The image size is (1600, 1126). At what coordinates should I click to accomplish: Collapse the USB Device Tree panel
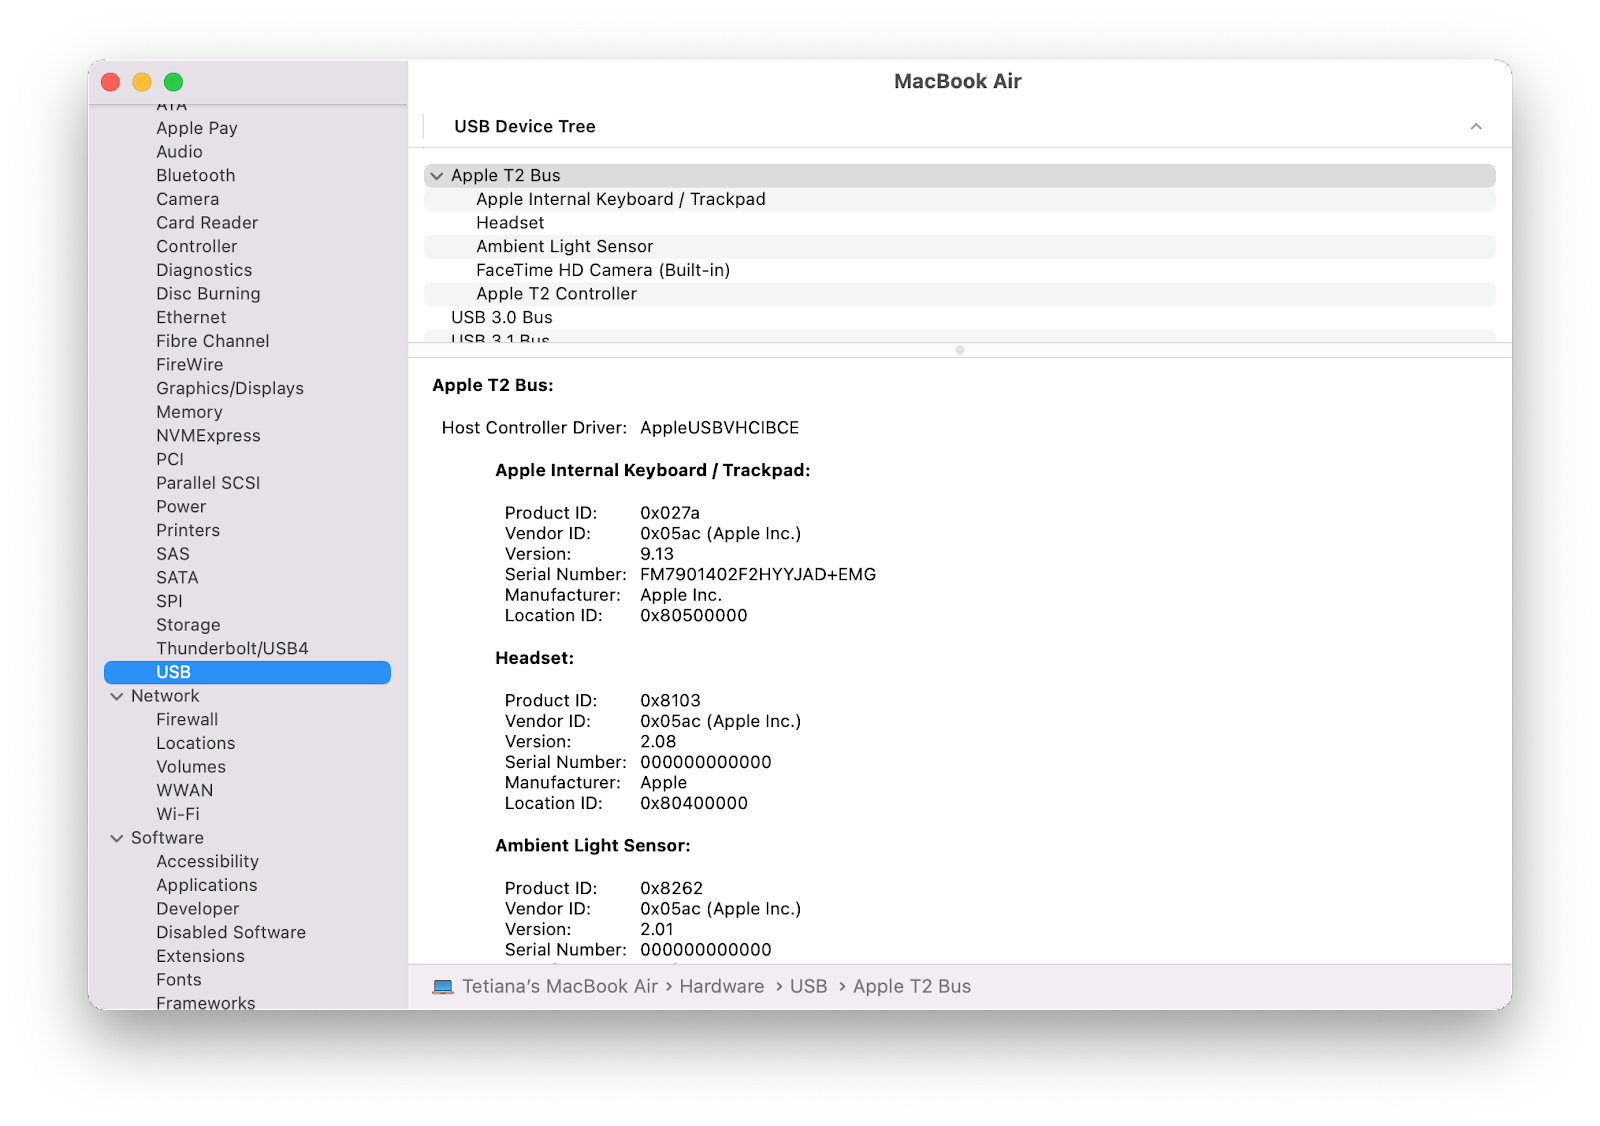1476,127
